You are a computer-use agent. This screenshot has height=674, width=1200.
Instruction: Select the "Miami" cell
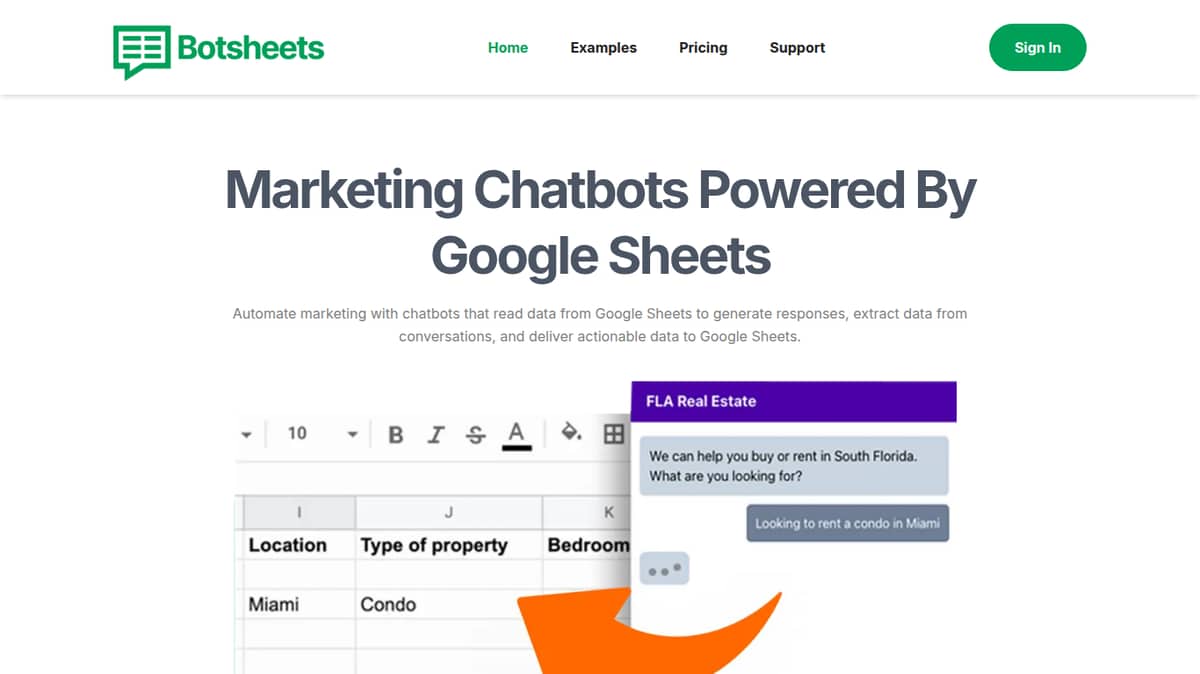299,604
